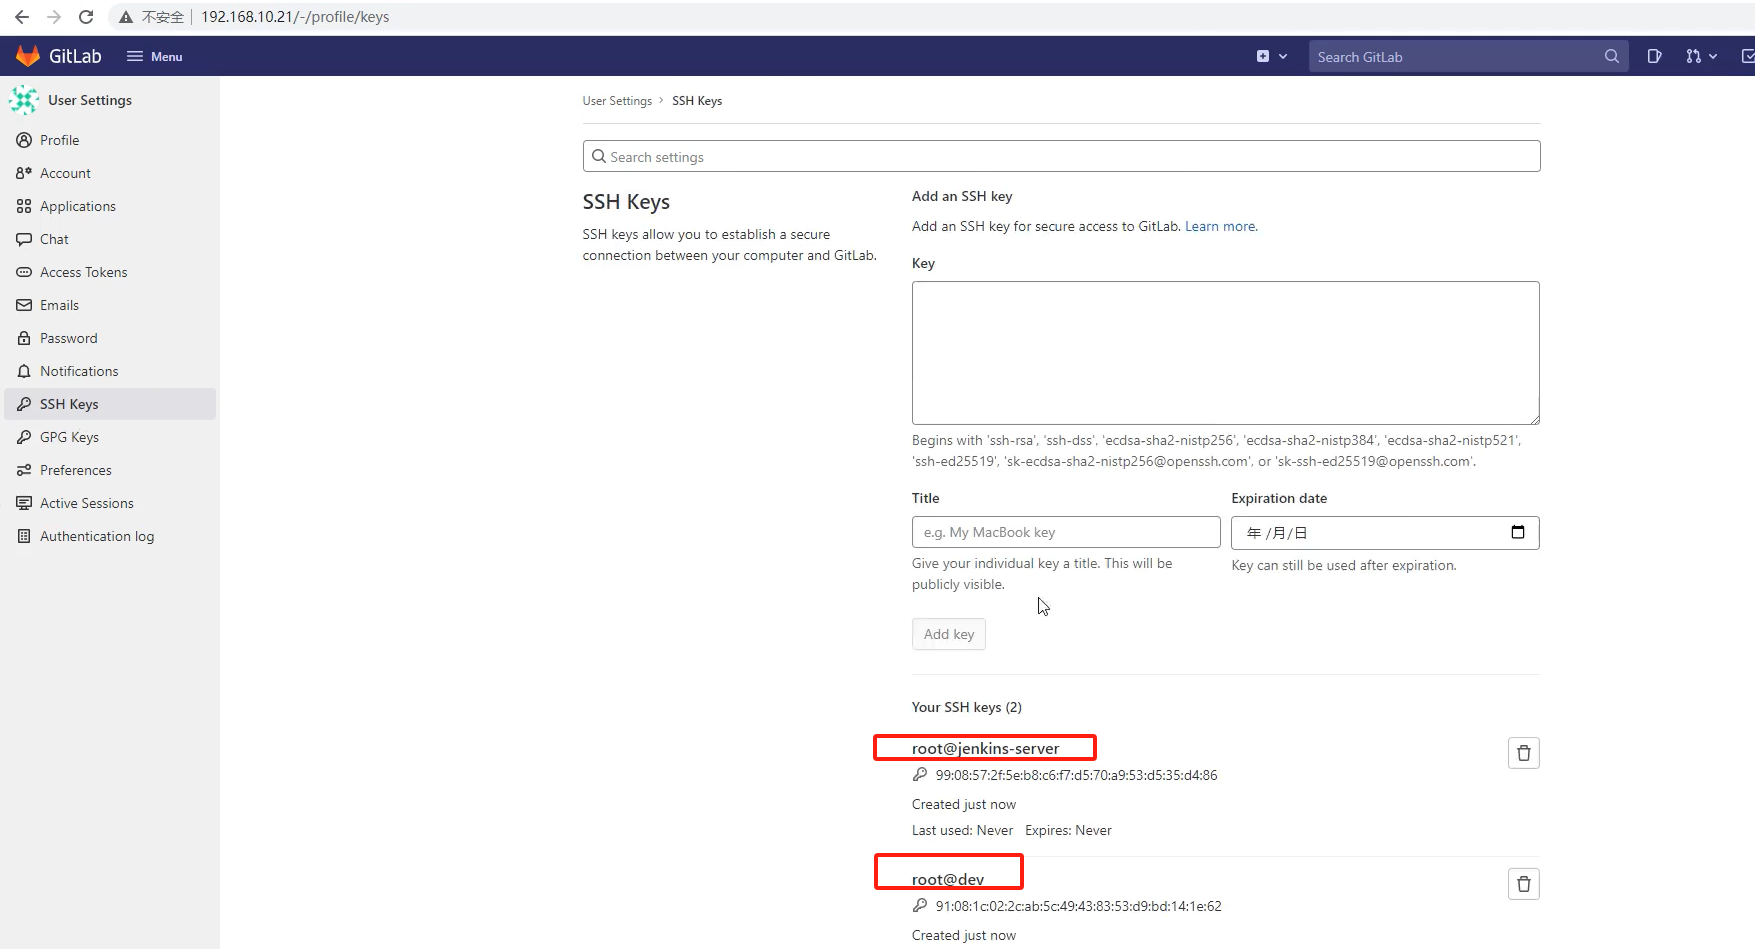This screenshot has width=1755, height=949.
Task: Open Access Tokens page
Action: pyautogui.click(x=110, y=272)
